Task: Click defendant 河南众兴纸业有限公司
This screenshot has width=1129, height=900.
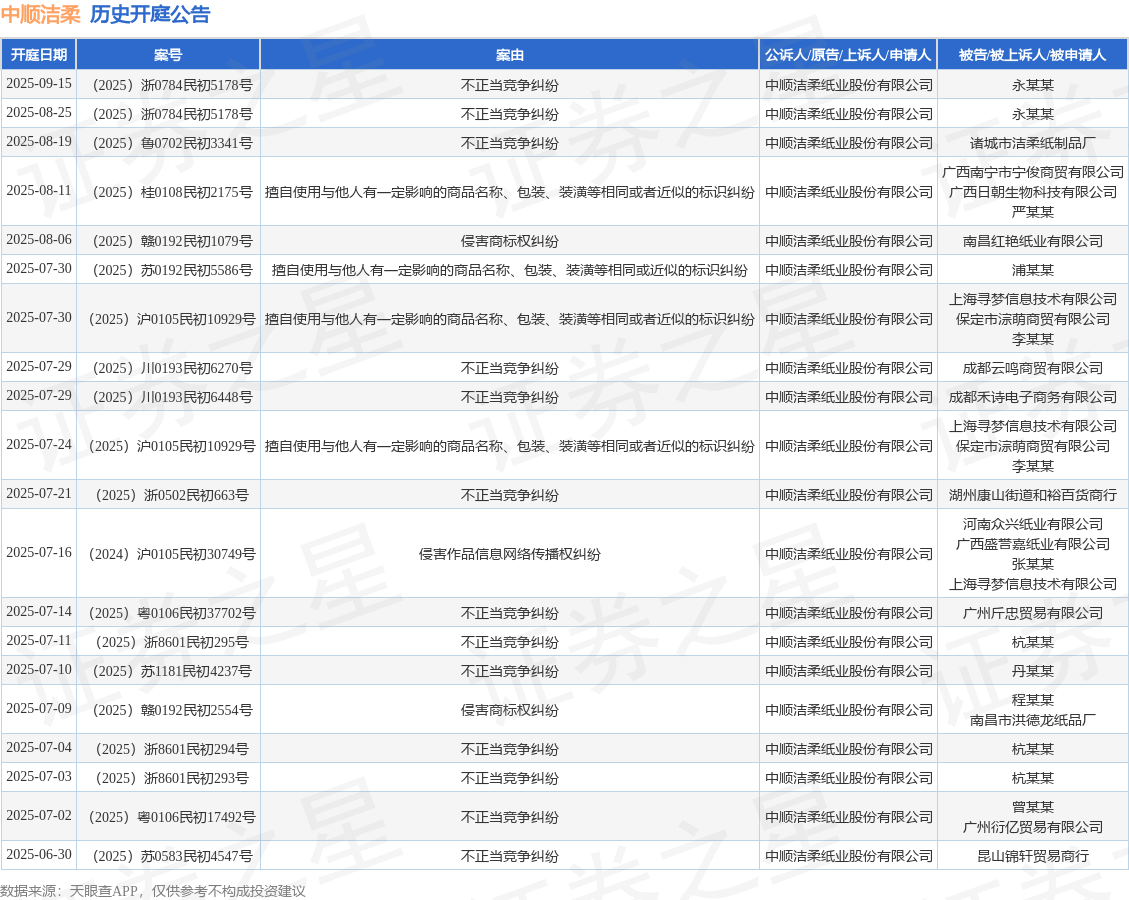Action: [x=1033, y=524]
